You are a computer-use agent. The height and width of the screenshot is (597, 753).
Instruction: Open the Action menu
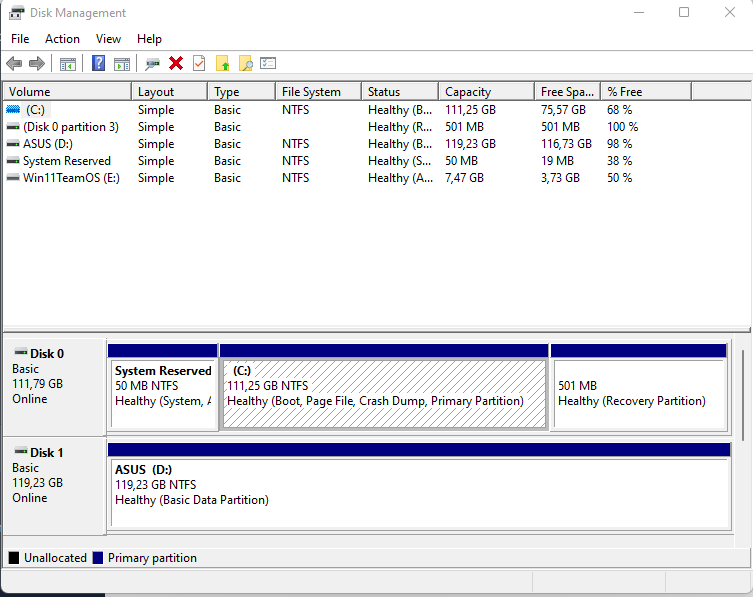[62, 39]
